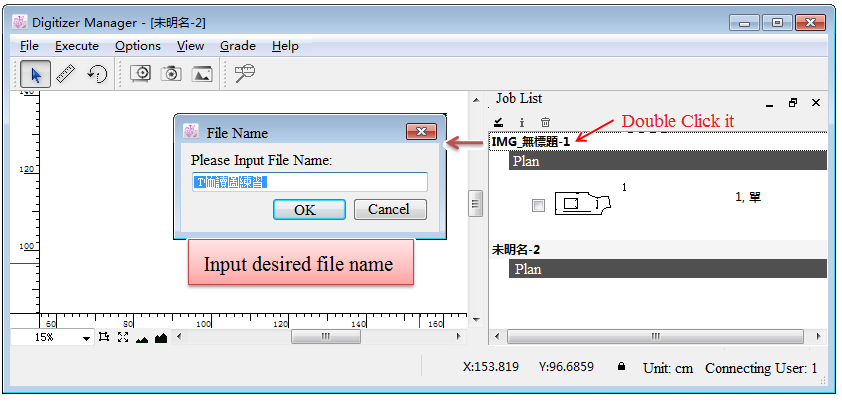Click the rename edit icon in Job List
The height and width of the screenshot is (402, 842).
pyautogui.click(x=499, y=122)
